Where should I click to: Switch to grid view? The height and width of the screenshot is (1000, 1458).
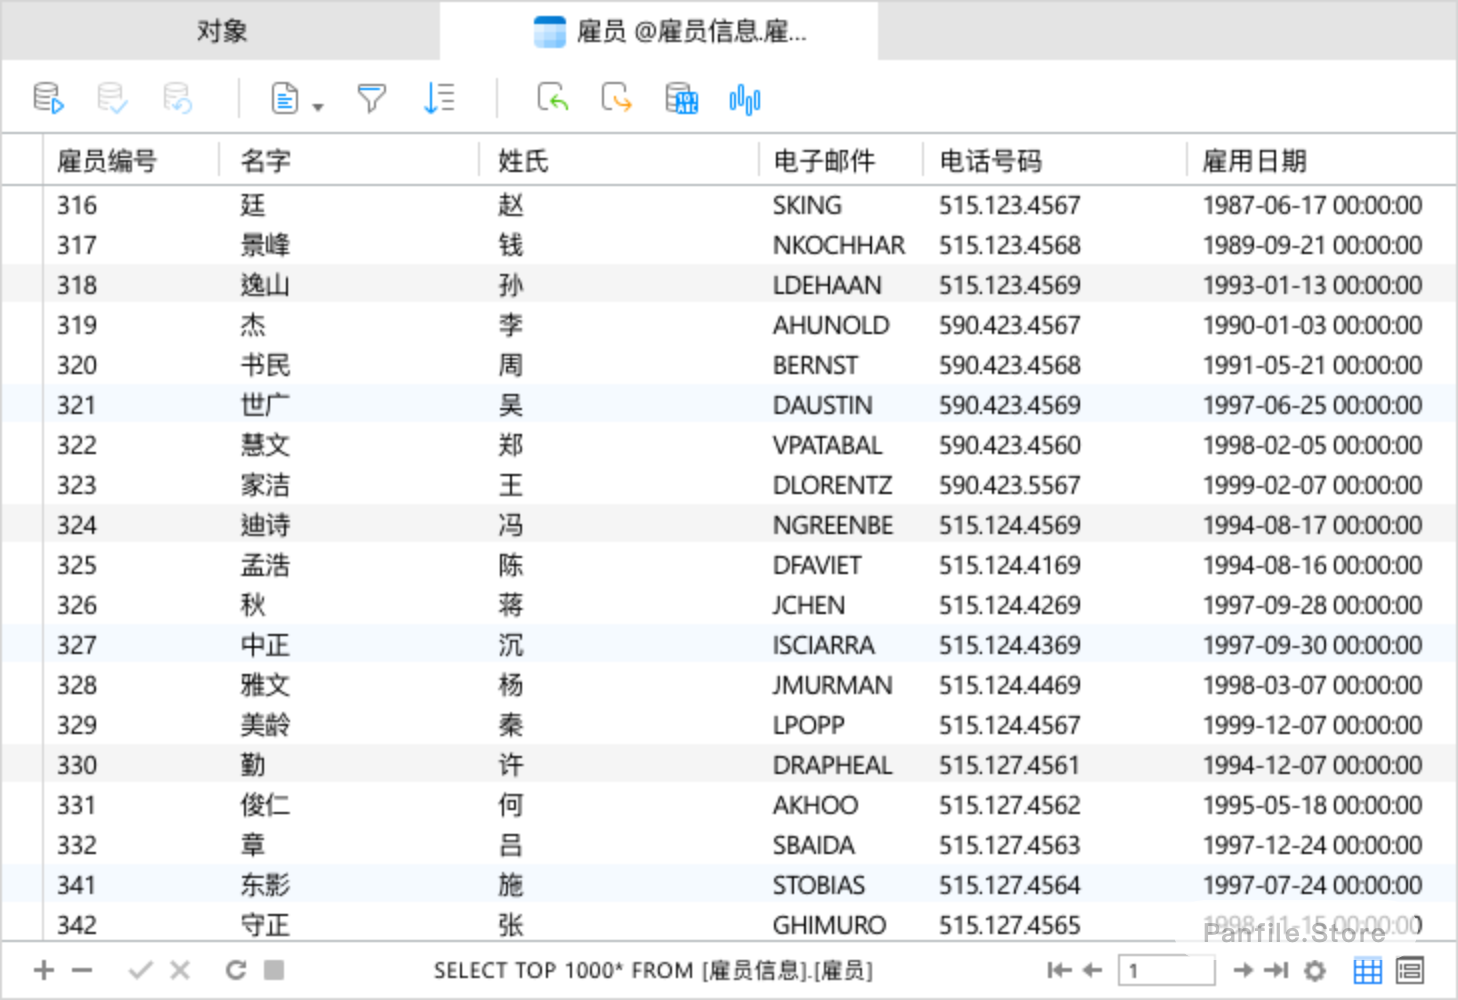1368,970
